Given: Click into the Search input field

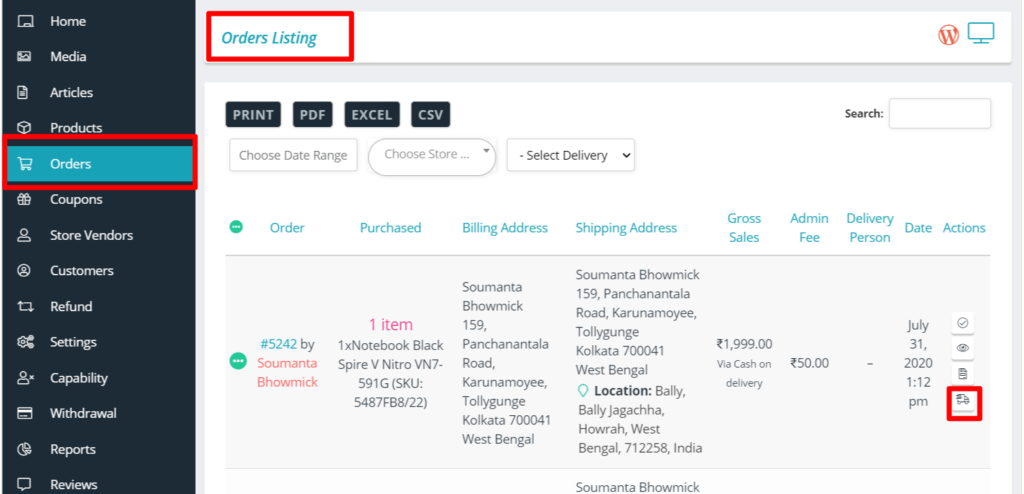Looking at the screenshot, I should (x=939, y=114).
